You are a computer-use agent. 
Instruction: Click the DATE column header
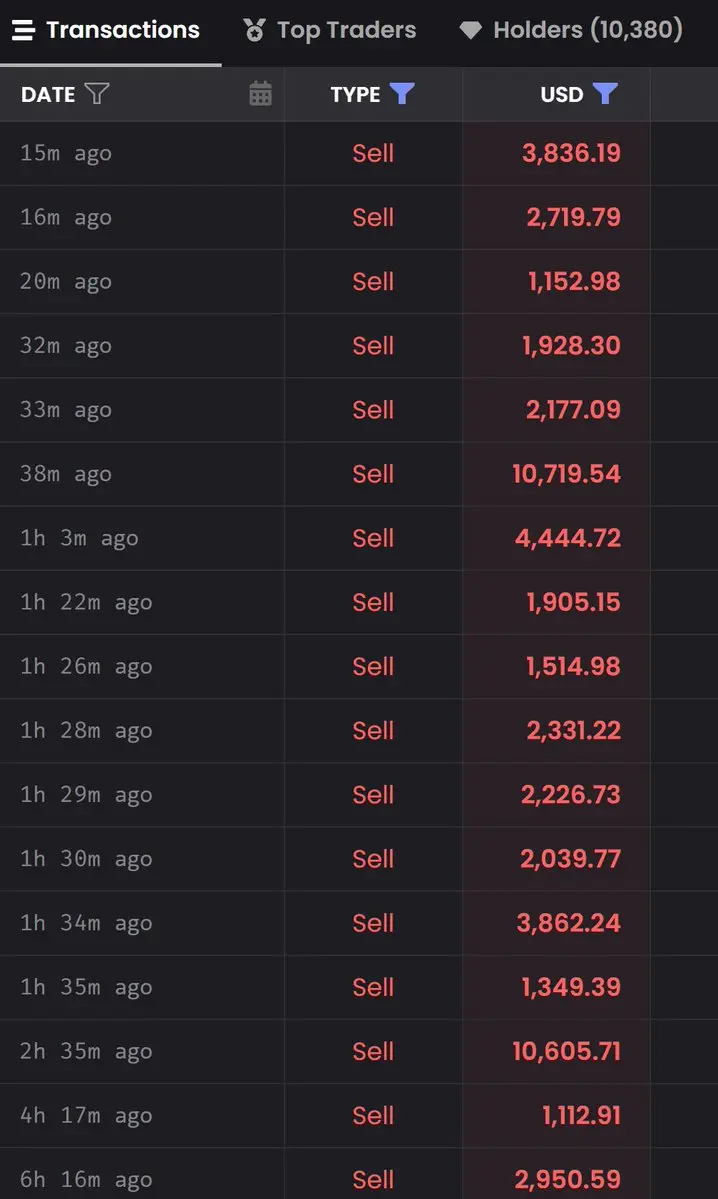[48, 94]
